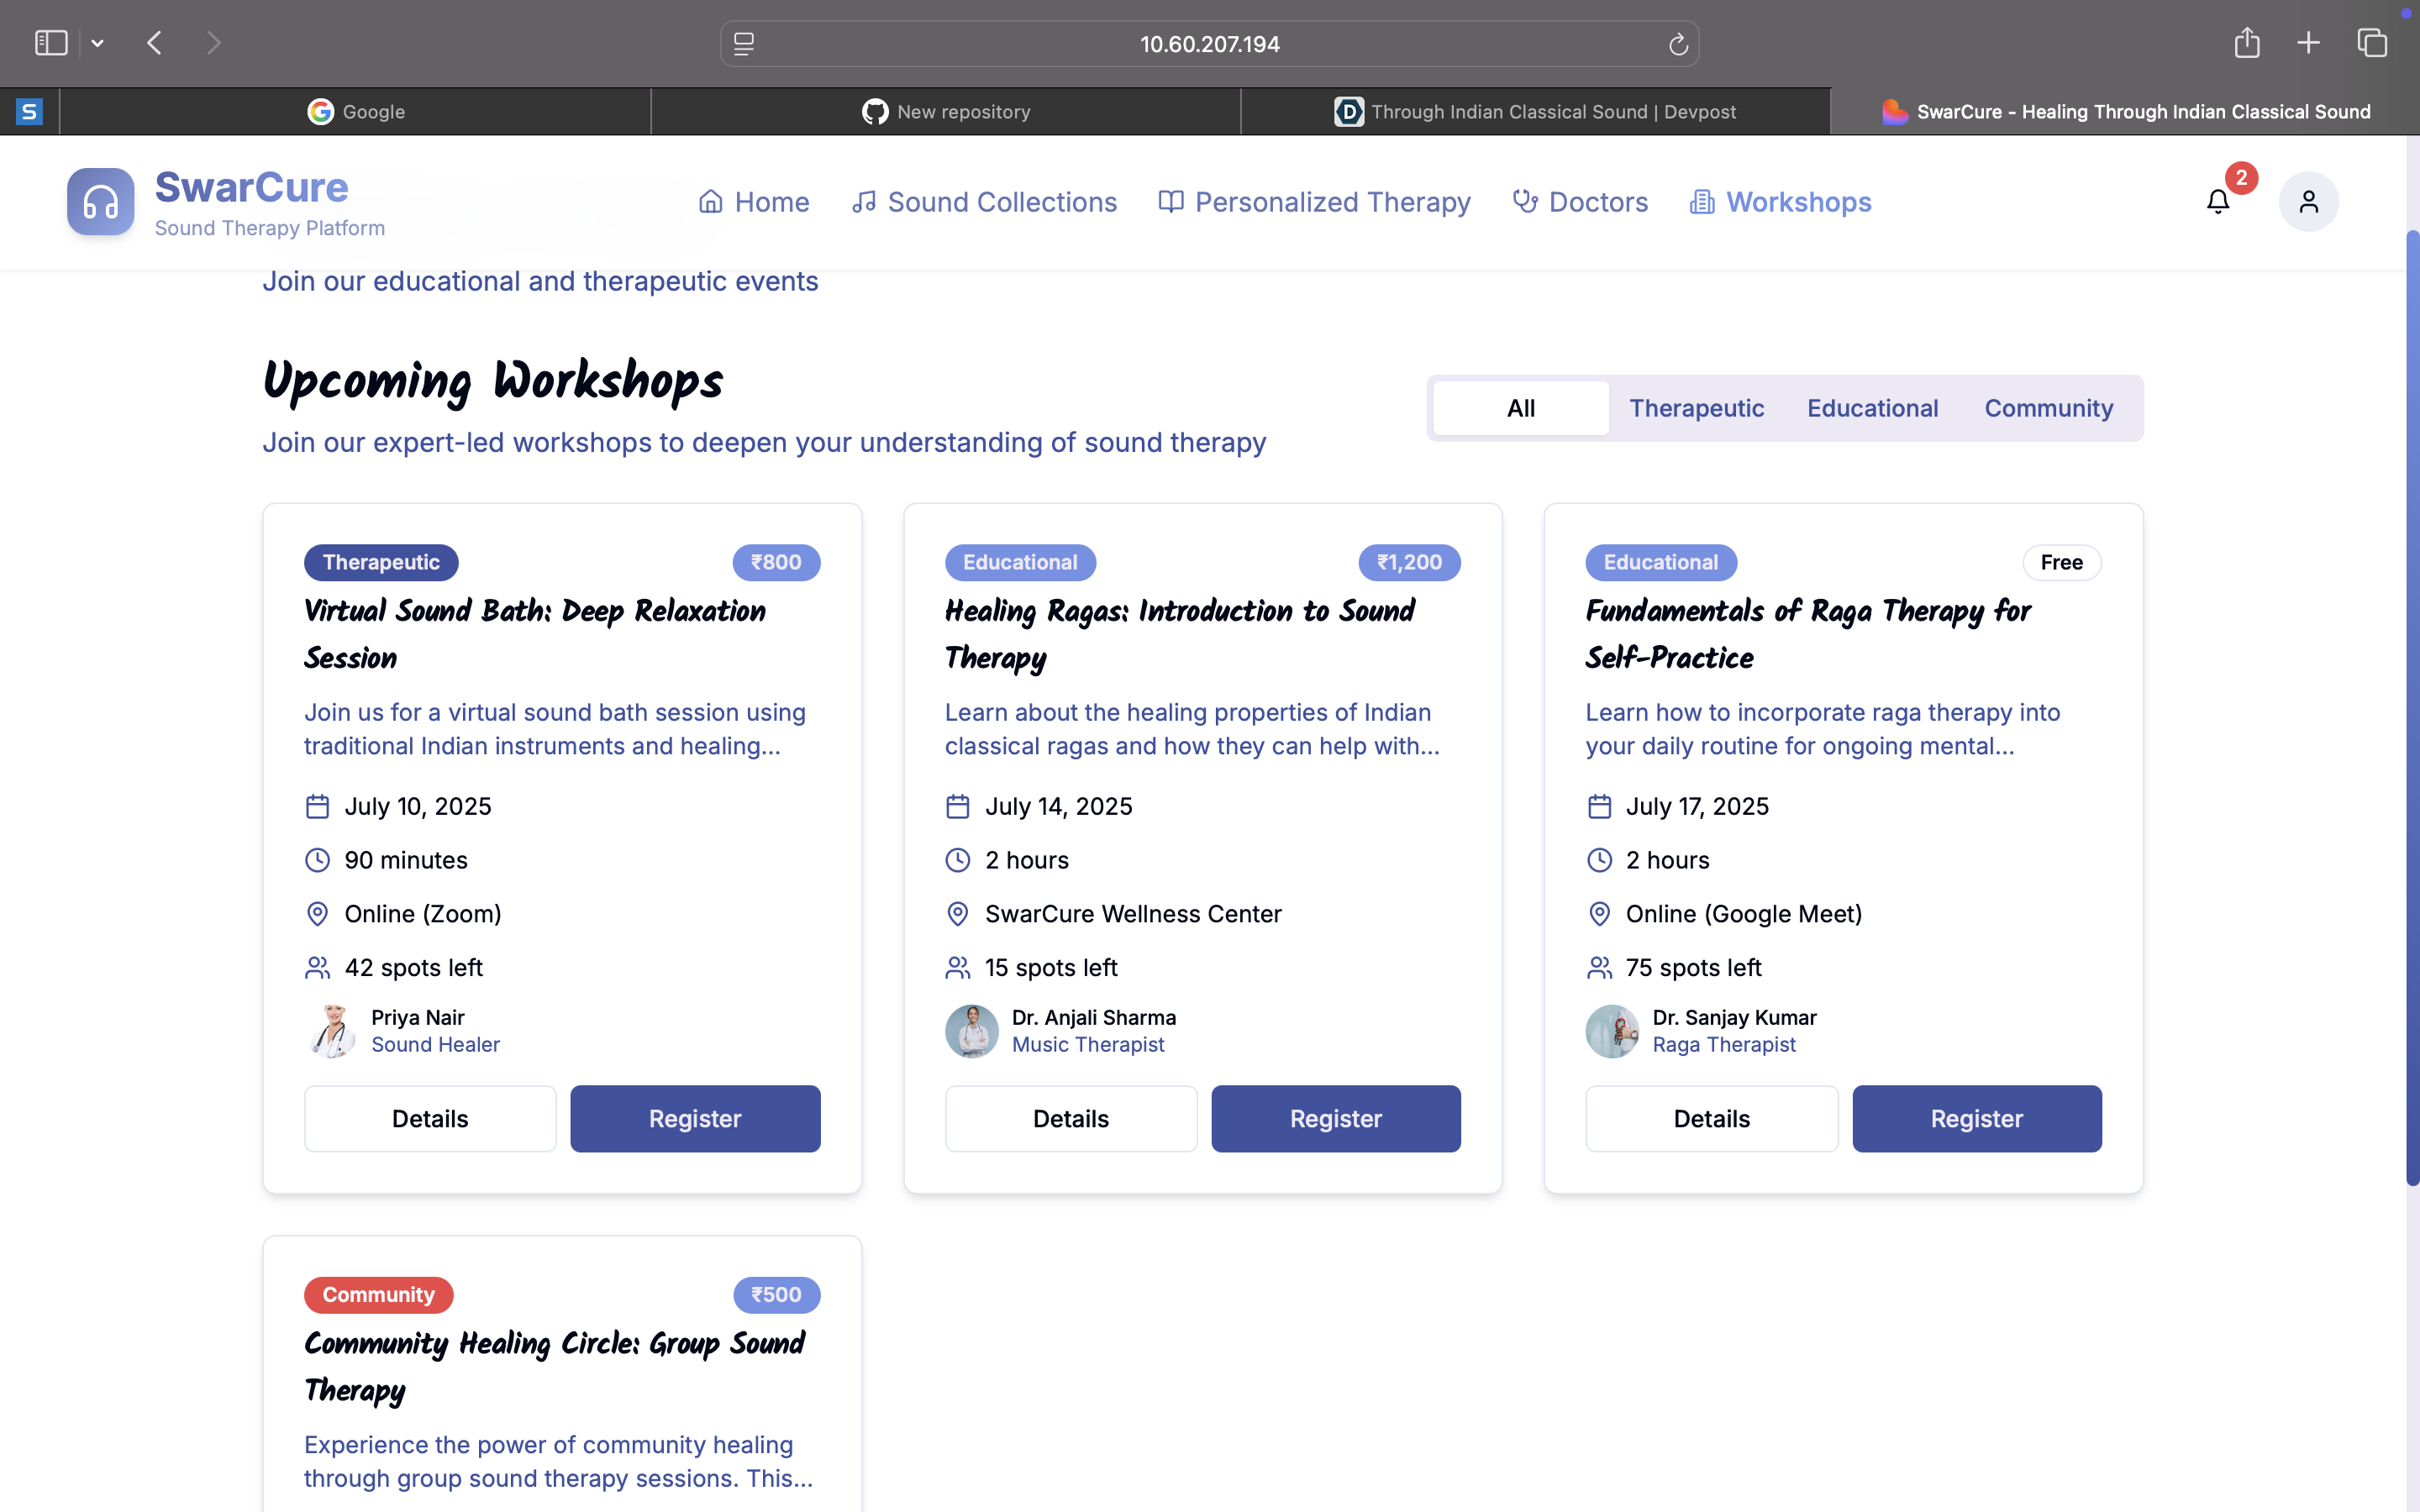Click the Safari share icon

click(2246, 43)
